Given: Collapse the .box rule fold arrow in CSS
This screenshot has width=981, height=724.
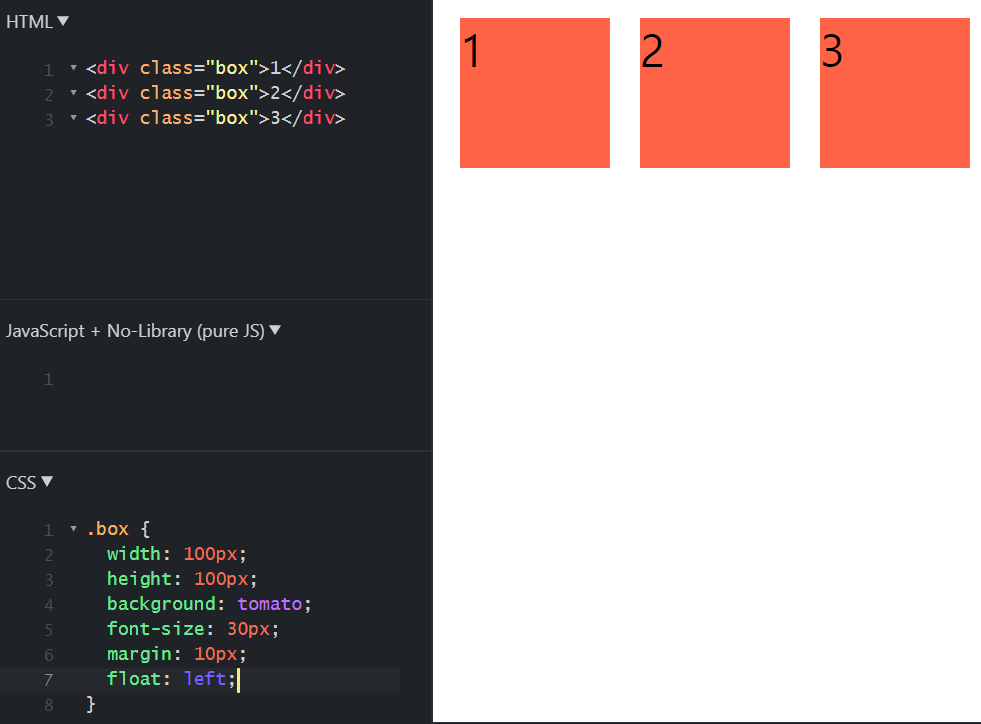Looking at the screenshot, I should tap(73, 529).
